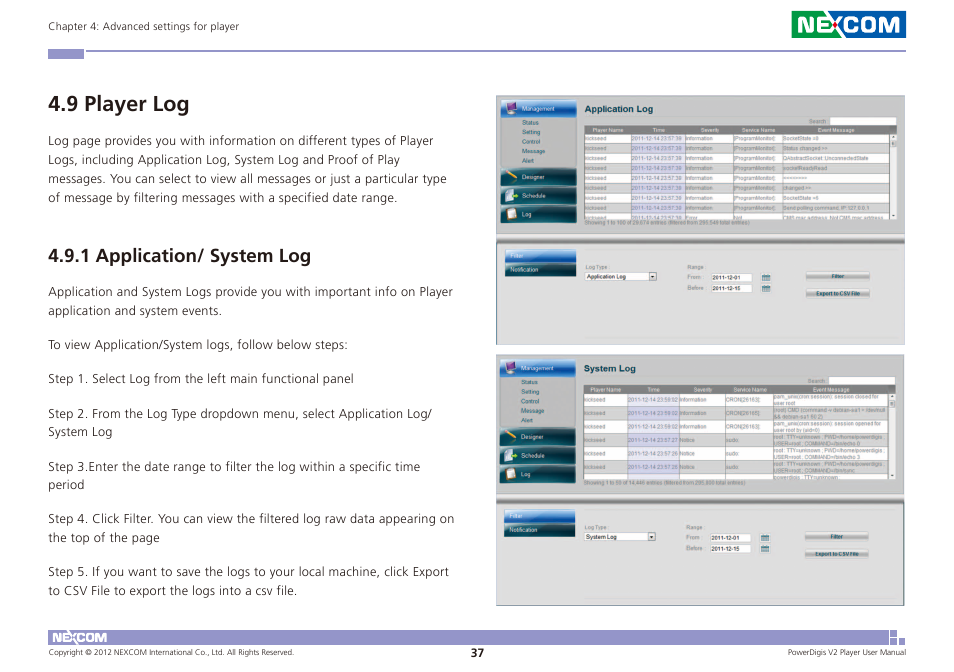Switch to the Filter tab below the System Log

click(x=539, y=516)
